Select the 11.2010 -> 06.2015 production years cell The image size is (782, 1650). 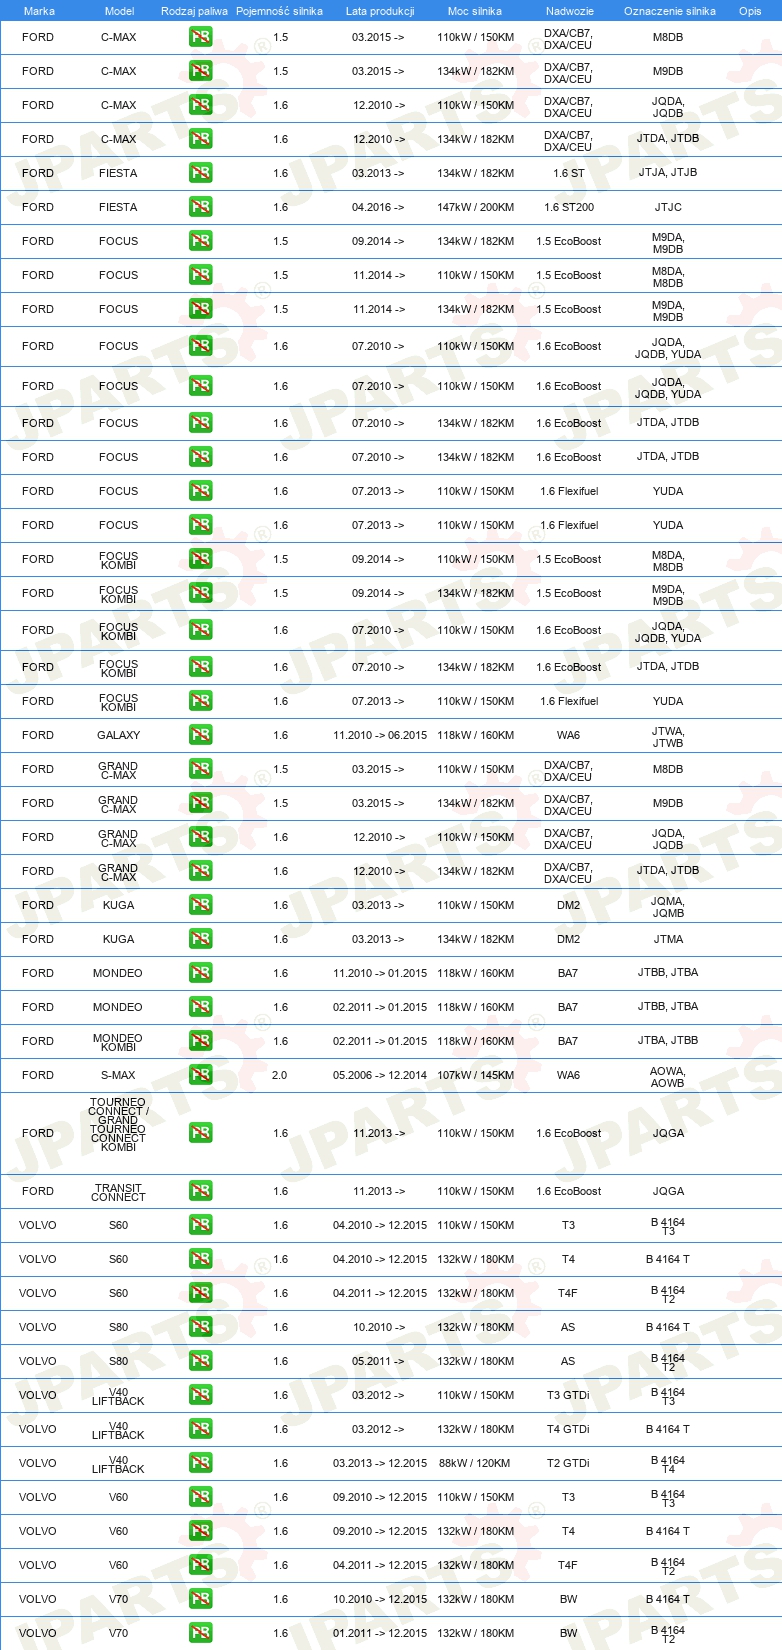[380, 735]
